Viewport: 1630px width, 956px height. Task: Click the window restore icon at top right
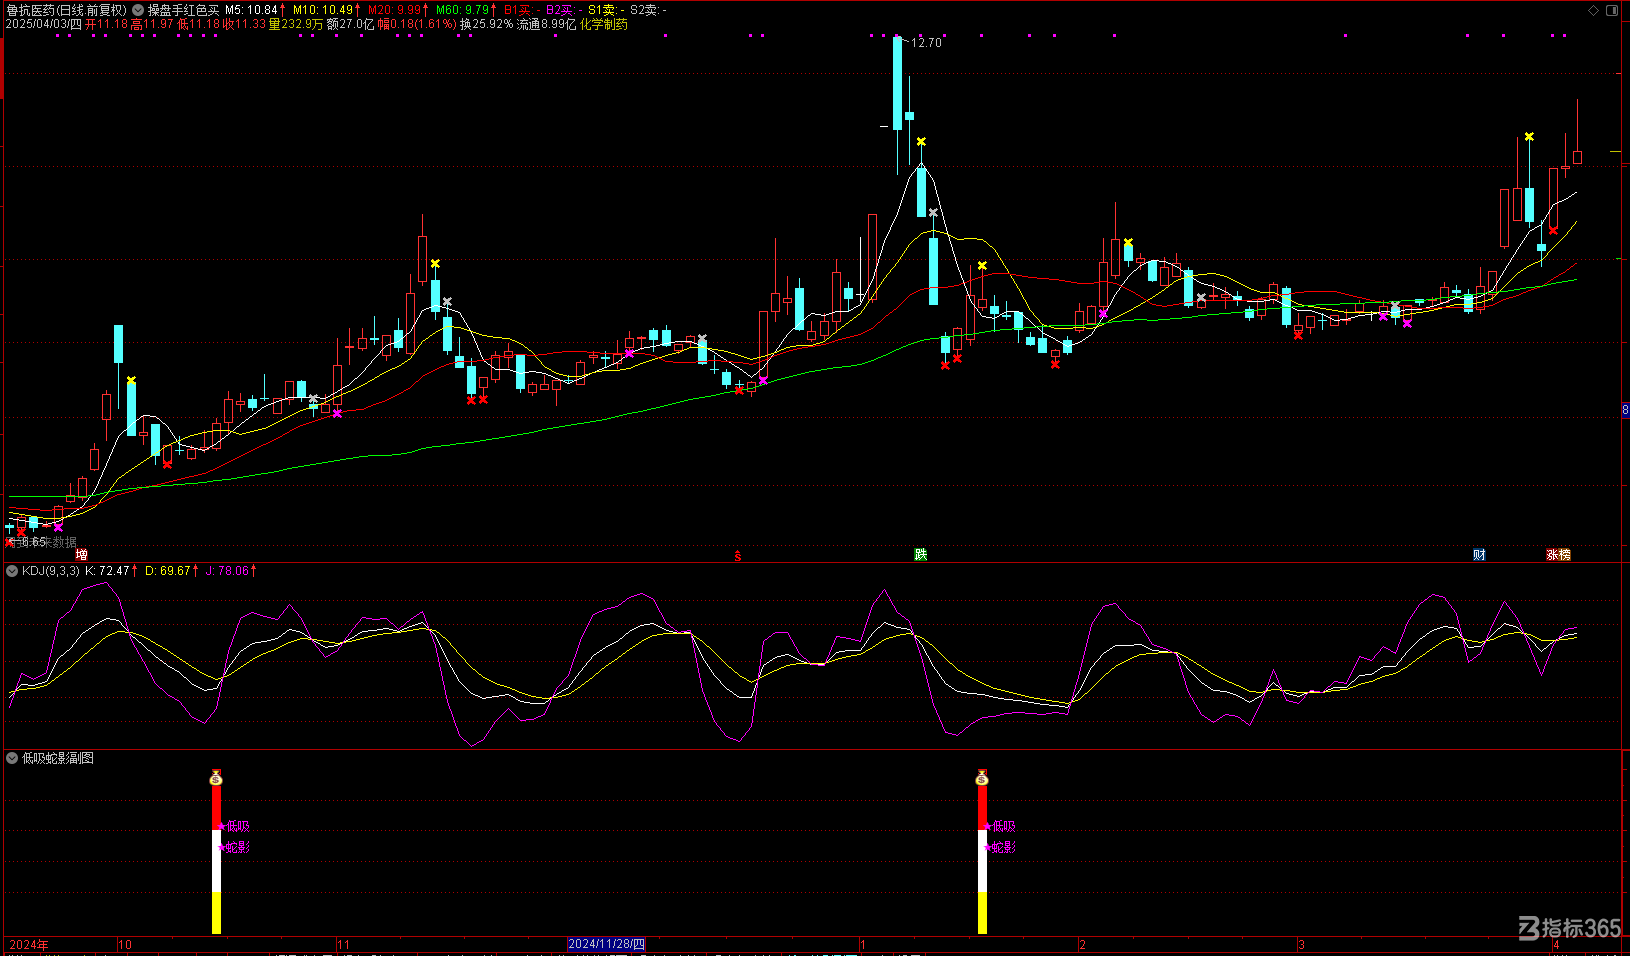coord(1612,10)
